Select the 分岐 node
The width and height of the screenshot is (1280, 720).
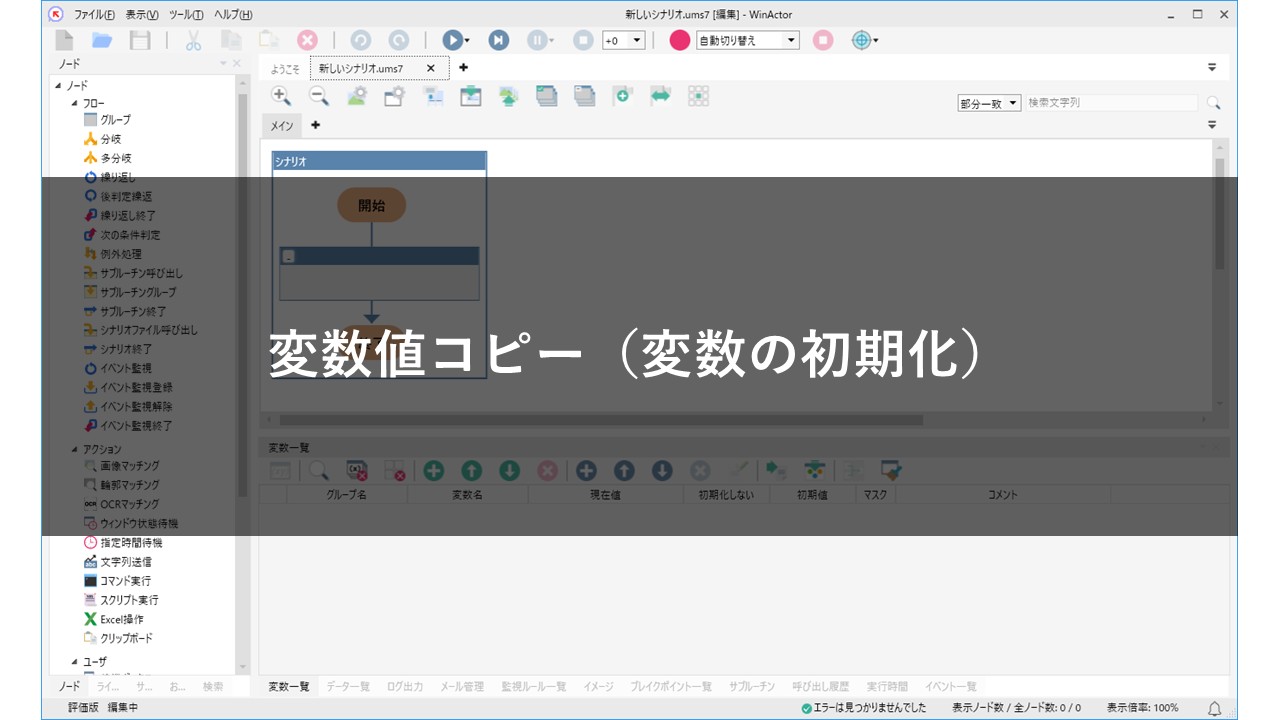[102, 139]
